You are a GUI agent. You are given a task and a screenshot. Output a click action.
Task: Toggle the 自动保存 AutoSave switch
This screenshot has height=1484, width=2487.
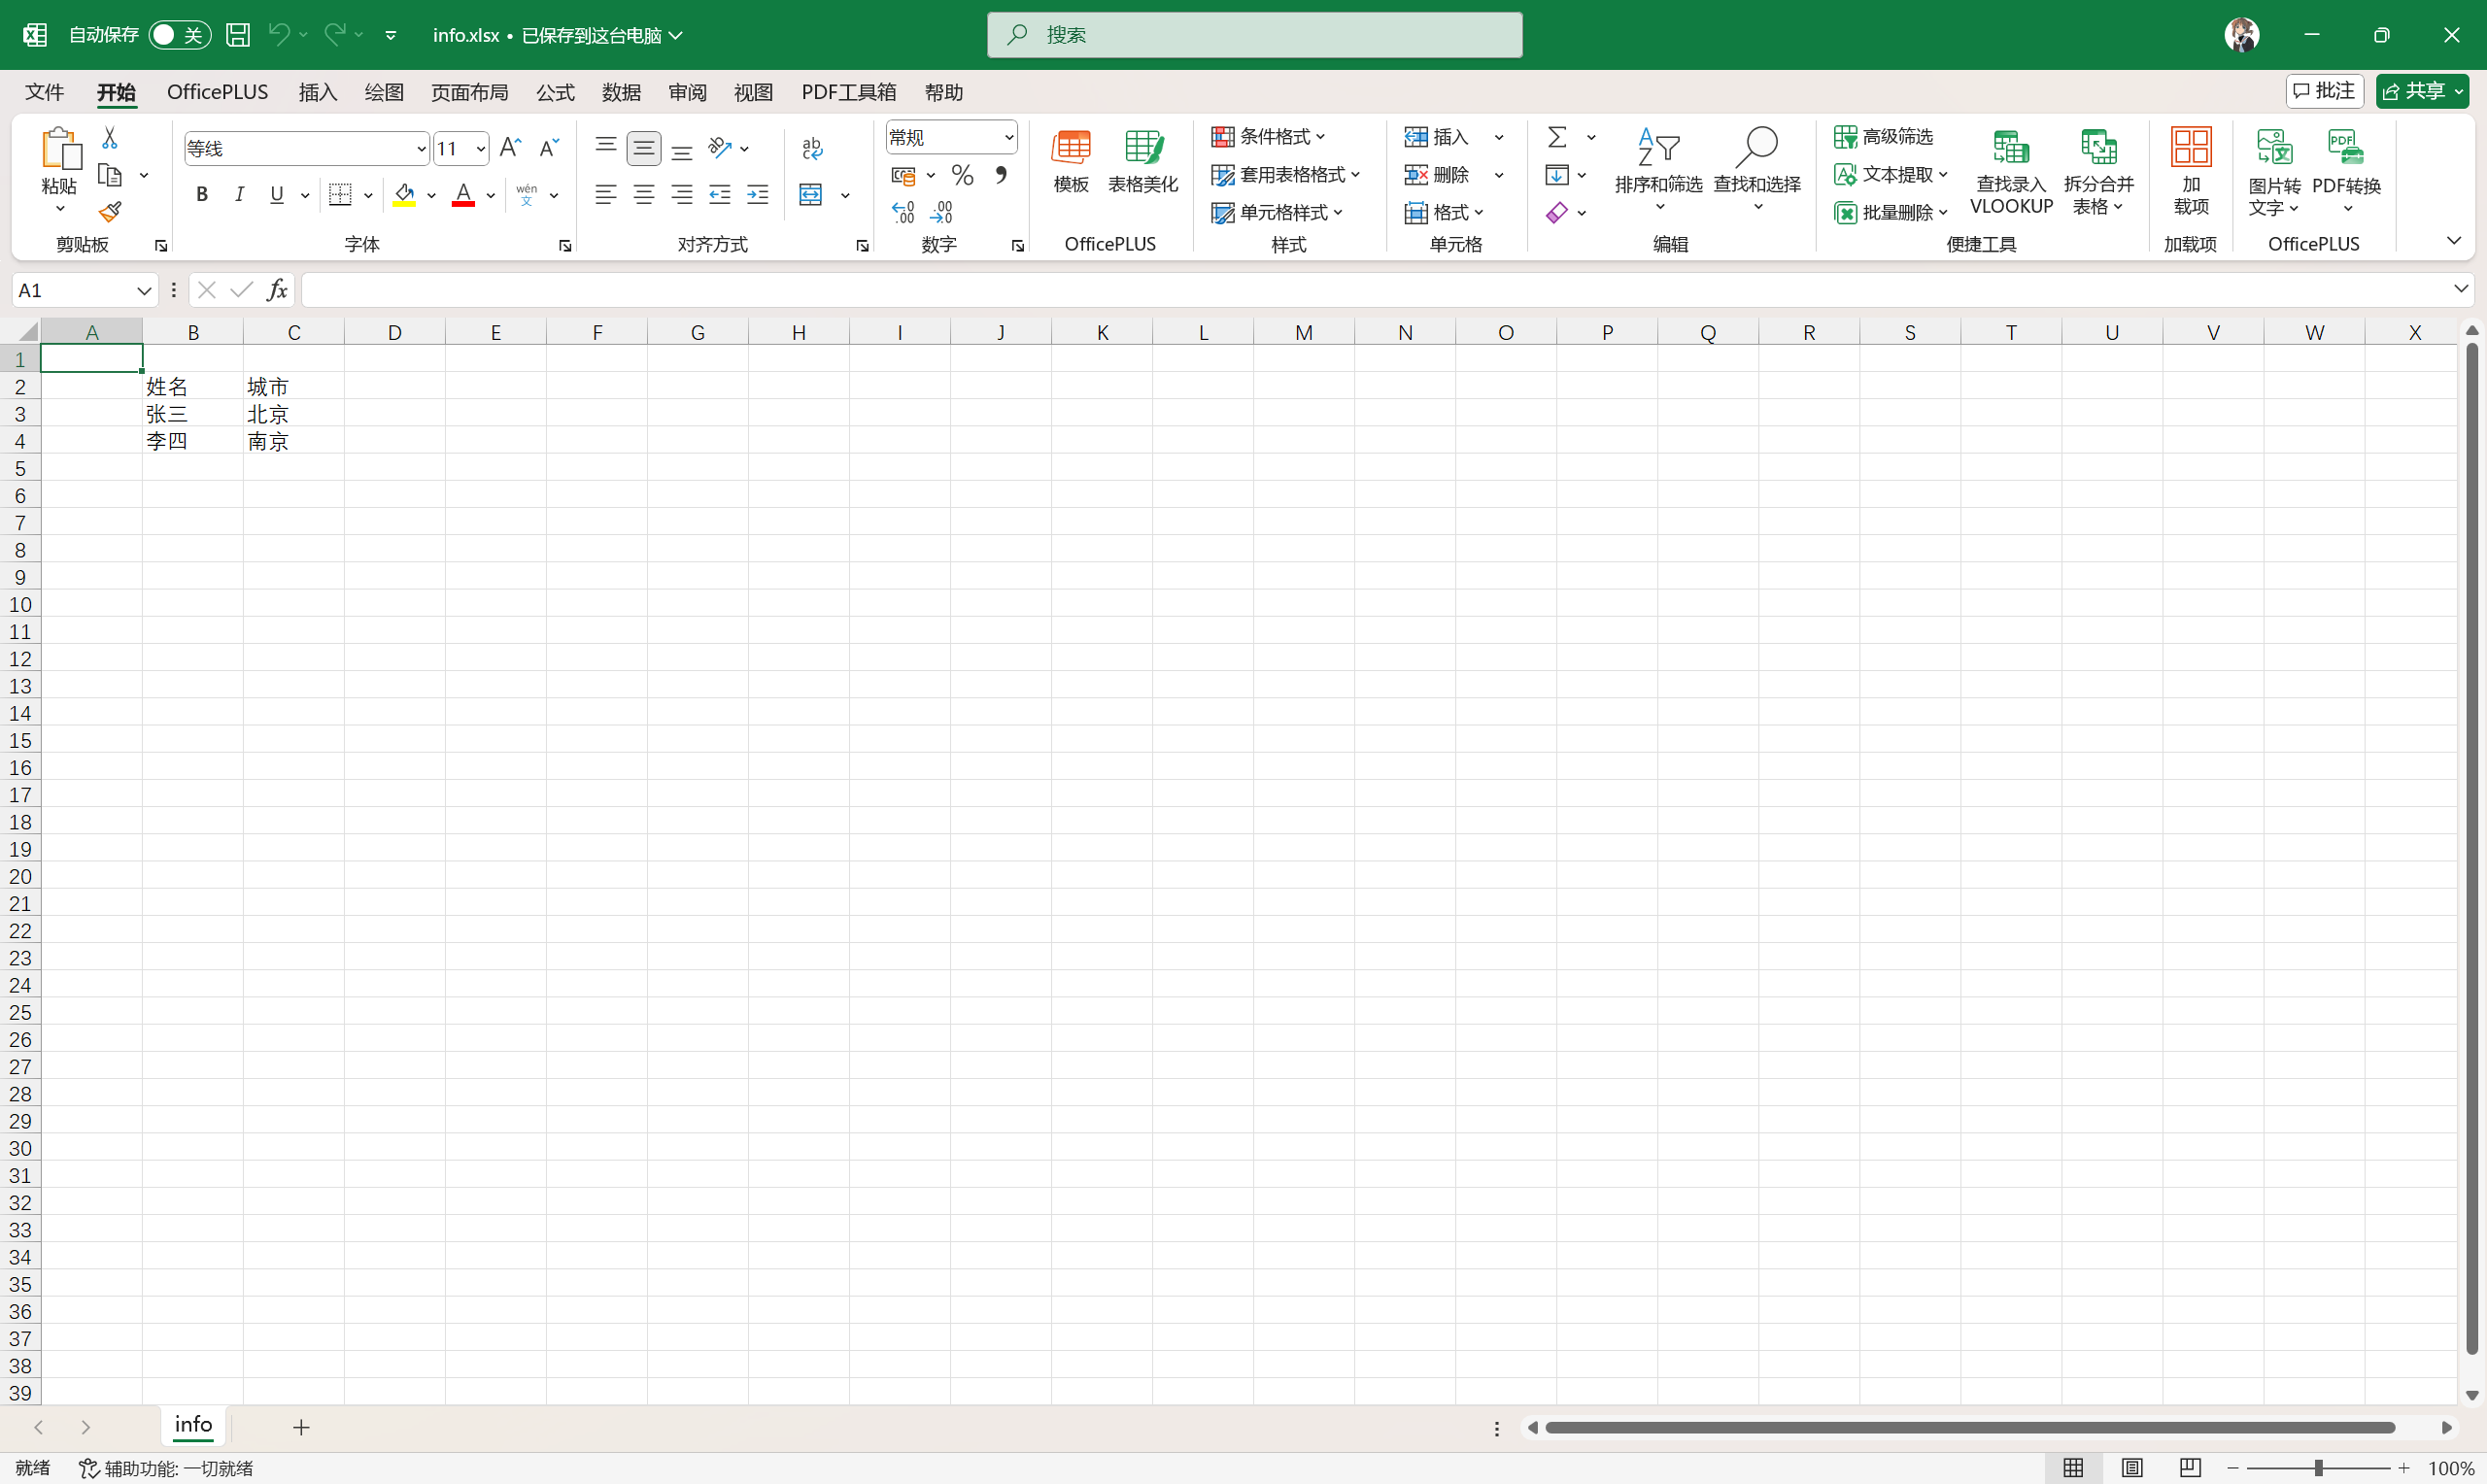[x=179, y=35]
